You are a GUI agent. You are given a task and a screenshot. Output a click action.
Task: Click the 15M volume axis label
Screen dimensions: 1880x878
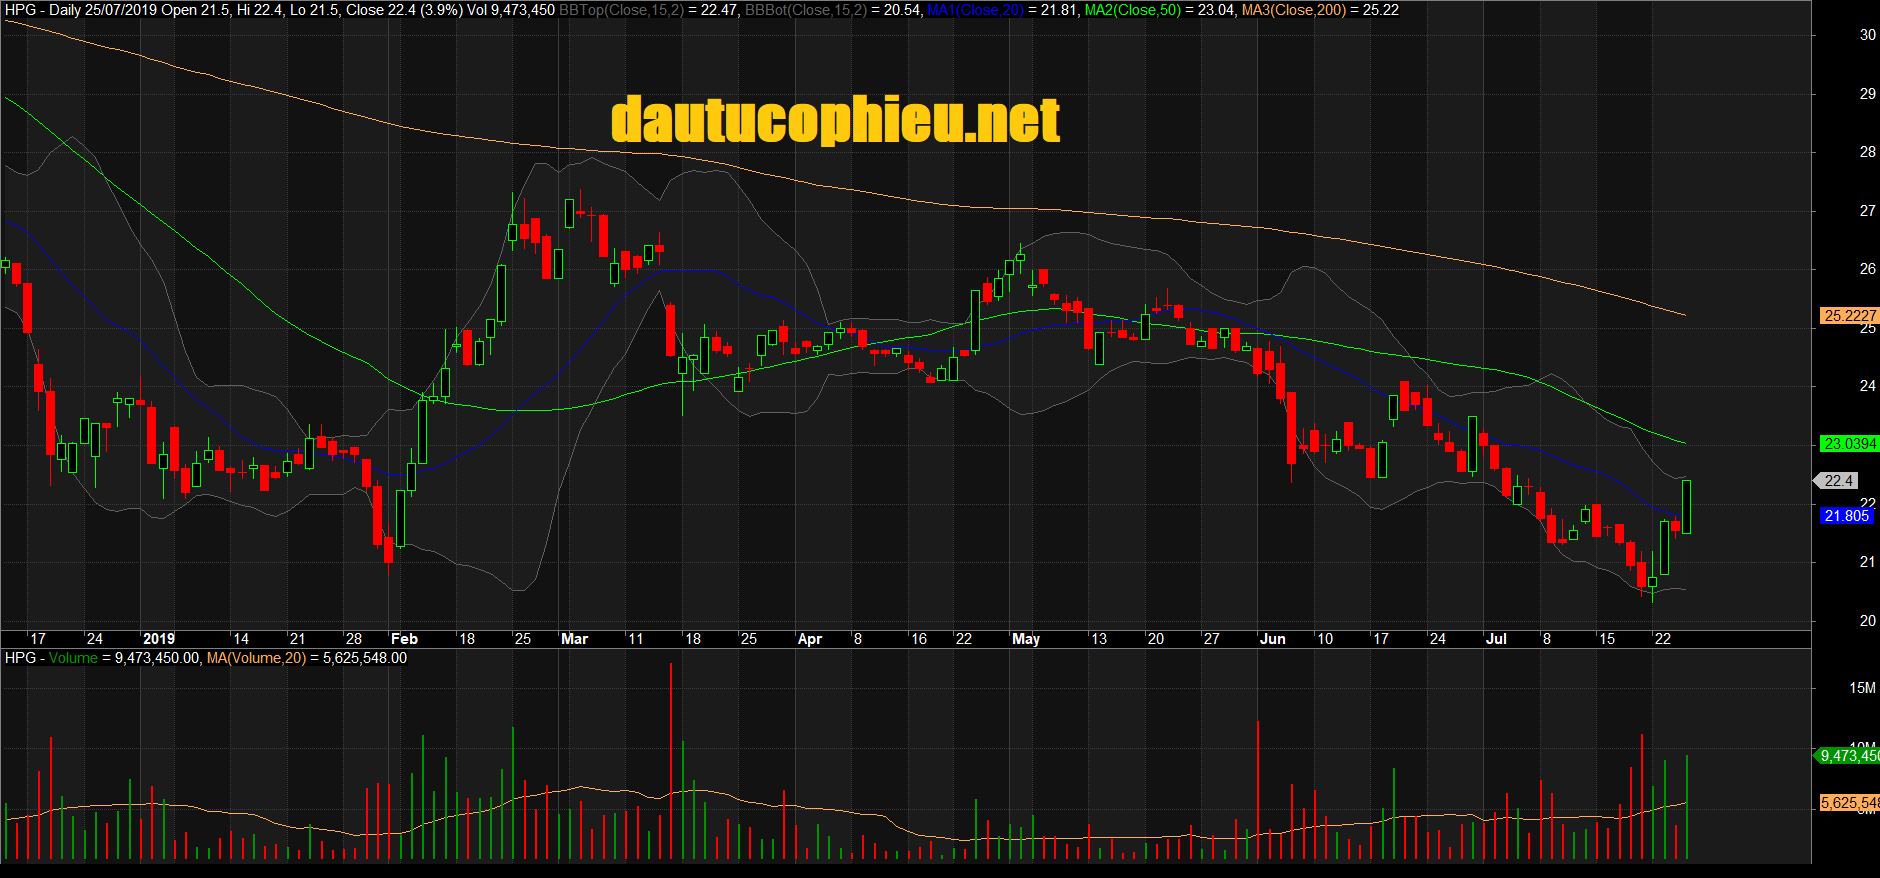point(1862,688)
